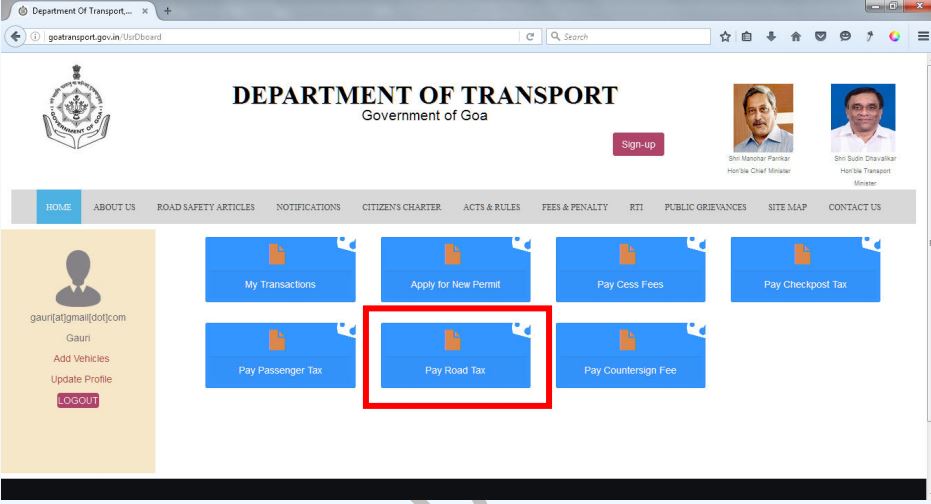The width and height of the screenshot is (931, 504).
Task: Click the Government of Goa emblem logo
Action: click(x=77, y=107)
